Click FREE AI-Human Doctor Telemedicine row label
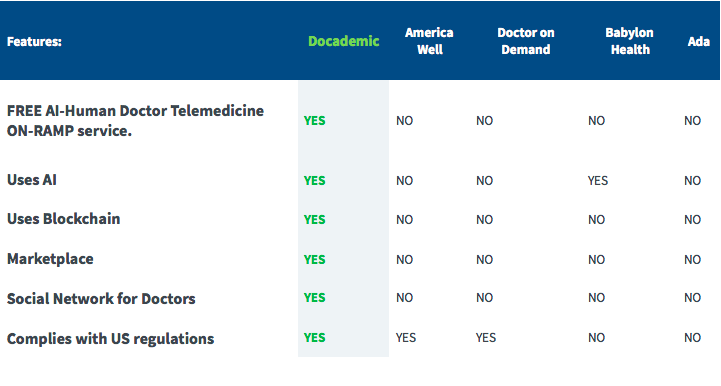The height and width of the screenshot is (386, 721). tap(135, 121)
